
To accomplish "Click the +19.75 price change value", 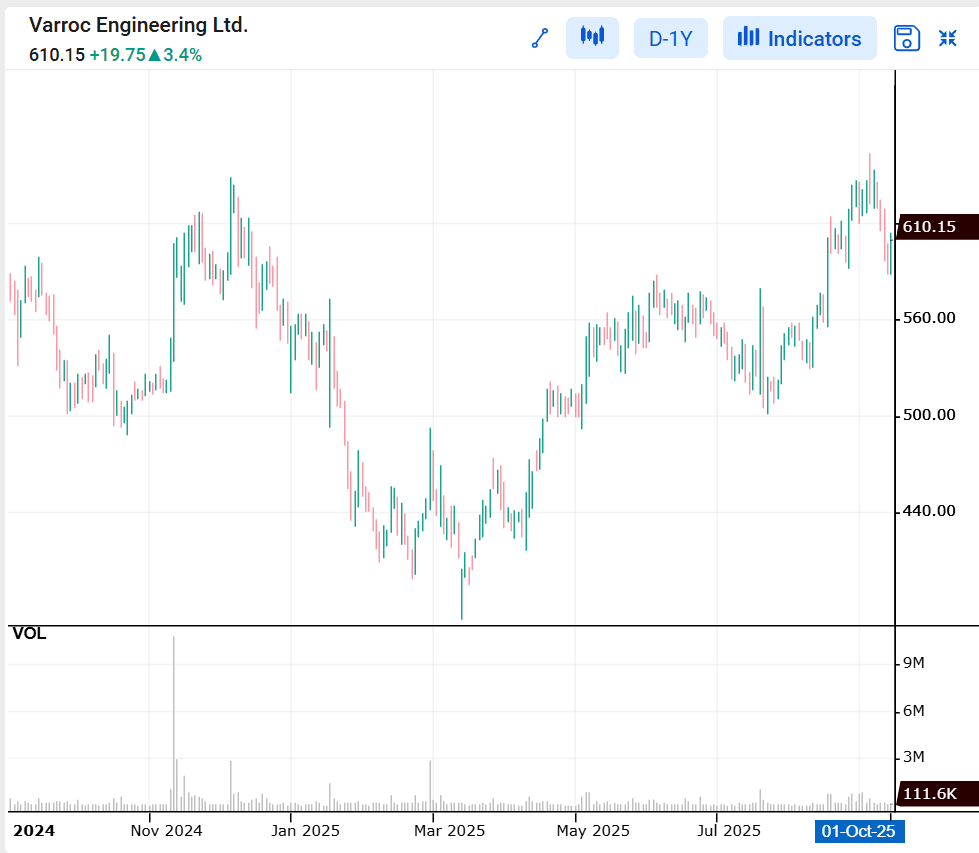I will [117, 55].
